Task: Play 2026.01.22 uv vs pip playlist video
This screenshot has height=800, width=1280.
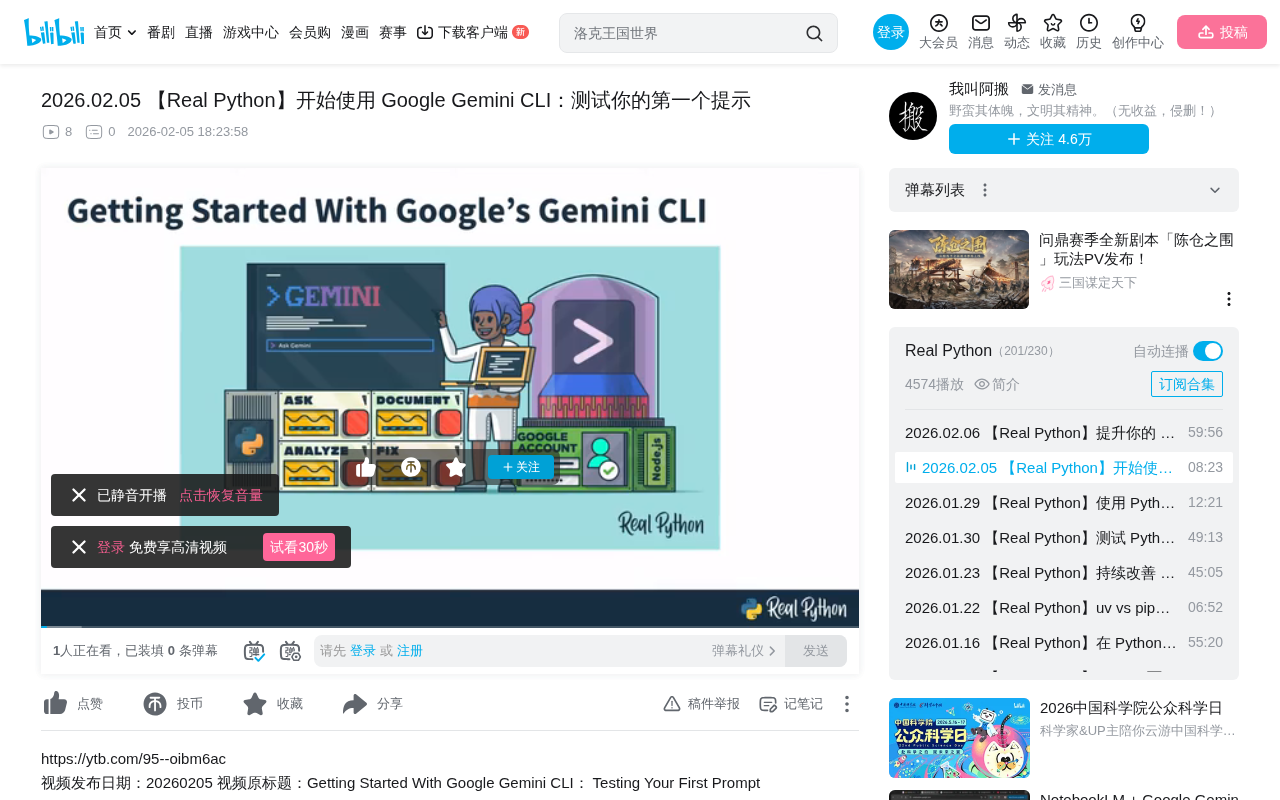Action: (x=1064, y=608)
